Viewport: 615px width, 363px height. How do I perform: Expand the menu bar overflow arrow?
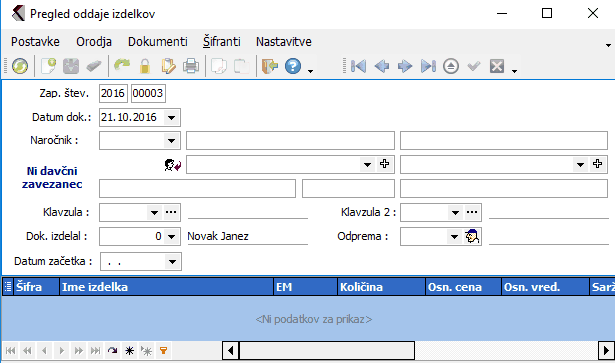pos(608,45)
